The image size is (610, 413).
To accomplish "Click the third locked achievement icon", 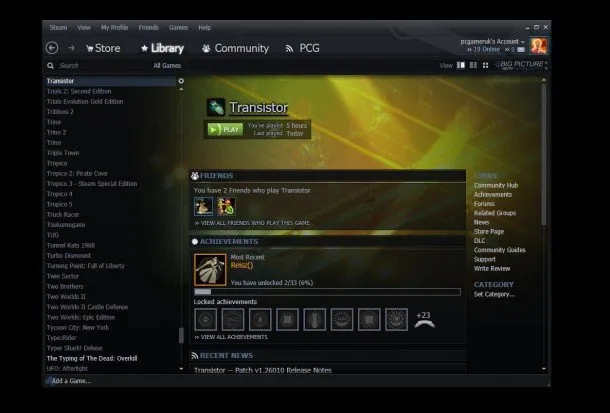I will click(x=260, y=320).
